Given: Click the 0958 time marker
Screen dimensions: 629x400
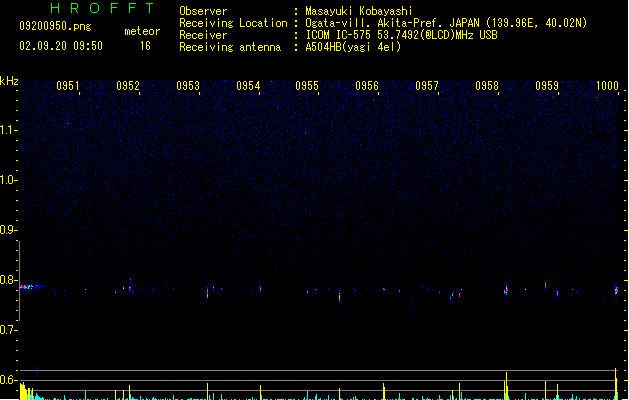Looking at the screenshot, I should pos(487,86).
